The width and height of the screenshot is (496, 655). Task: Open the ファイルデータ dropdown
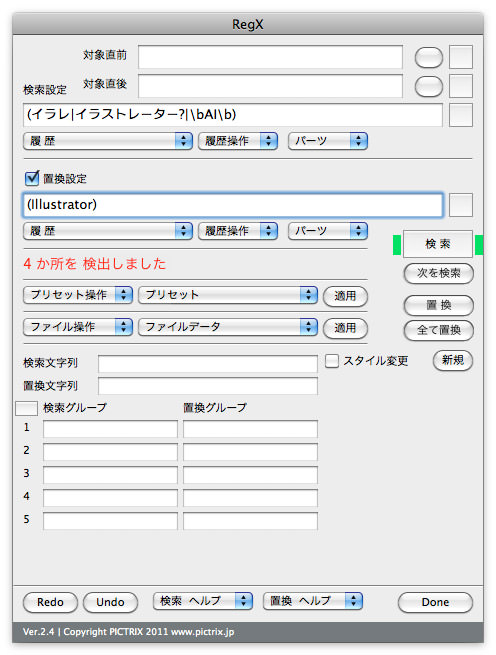[228, 327]
